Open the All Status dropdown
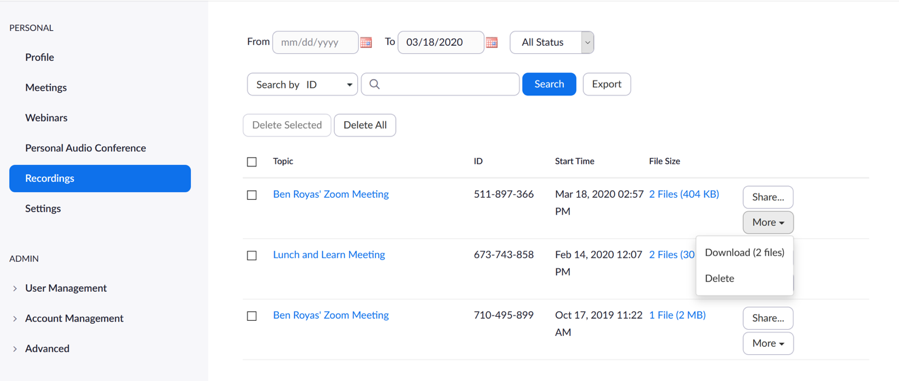The width and height of the screenshot is (899, 381). [552, 42]
